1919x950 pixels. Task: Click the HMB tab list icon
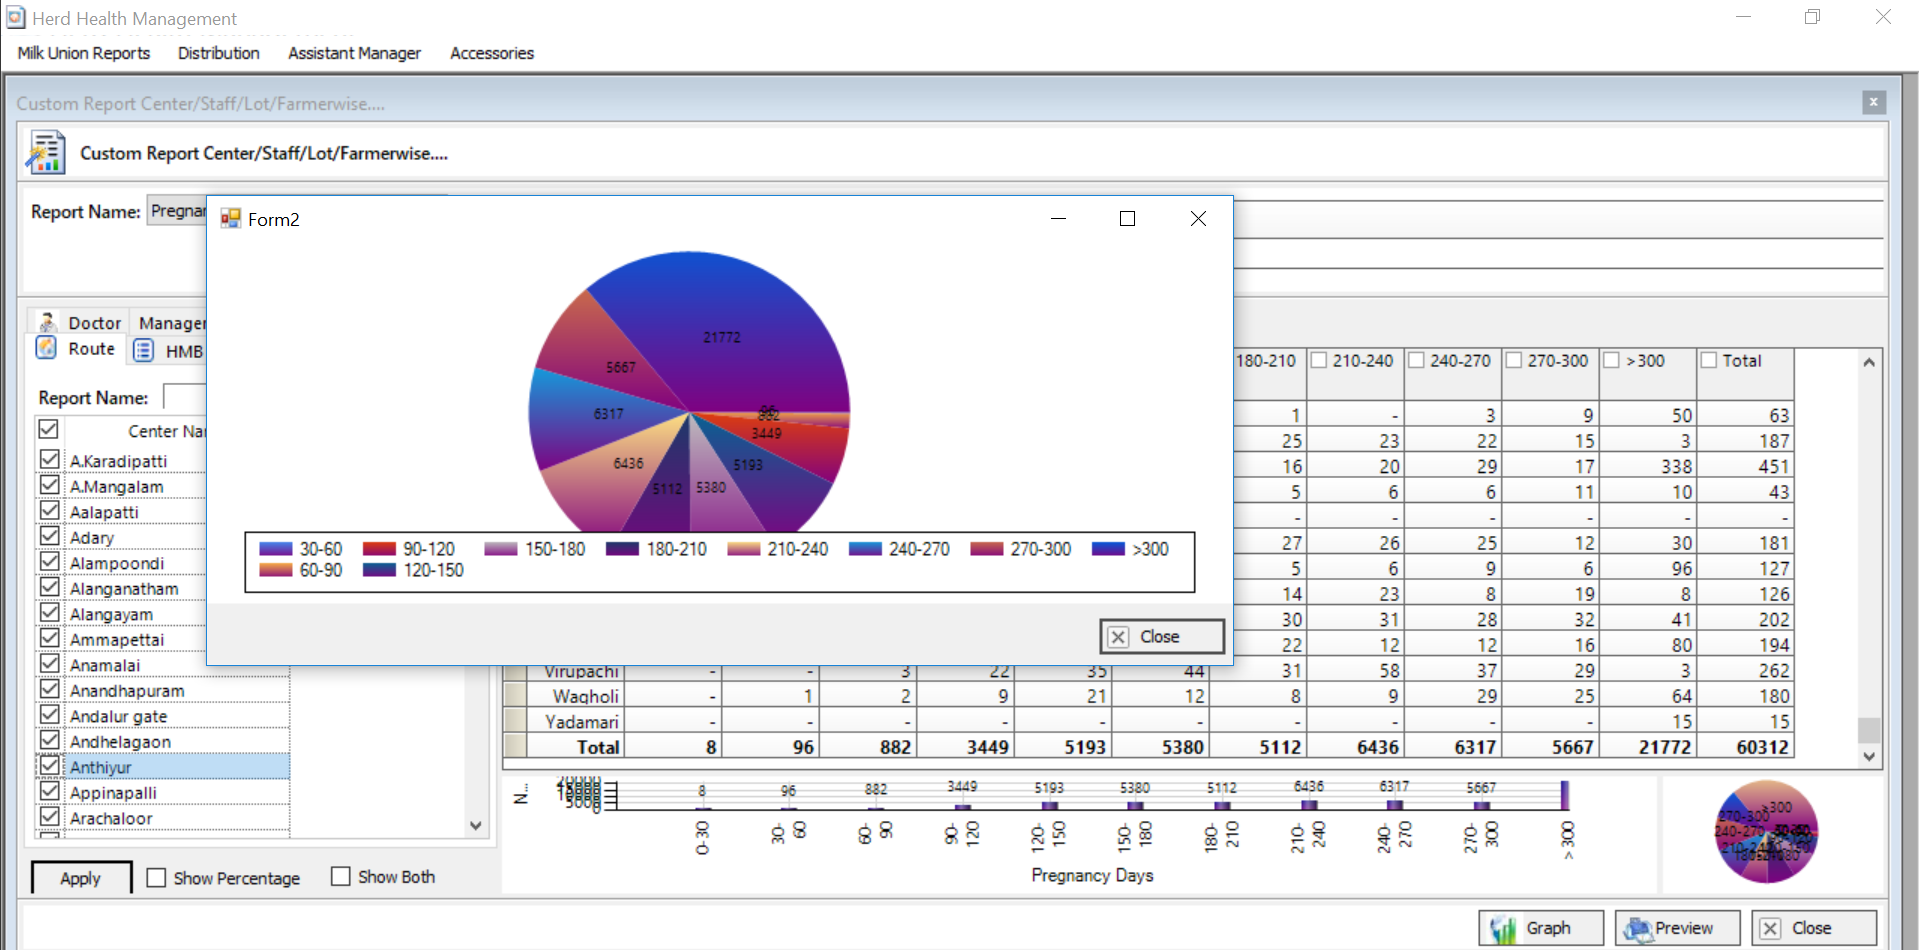point(144,351)
